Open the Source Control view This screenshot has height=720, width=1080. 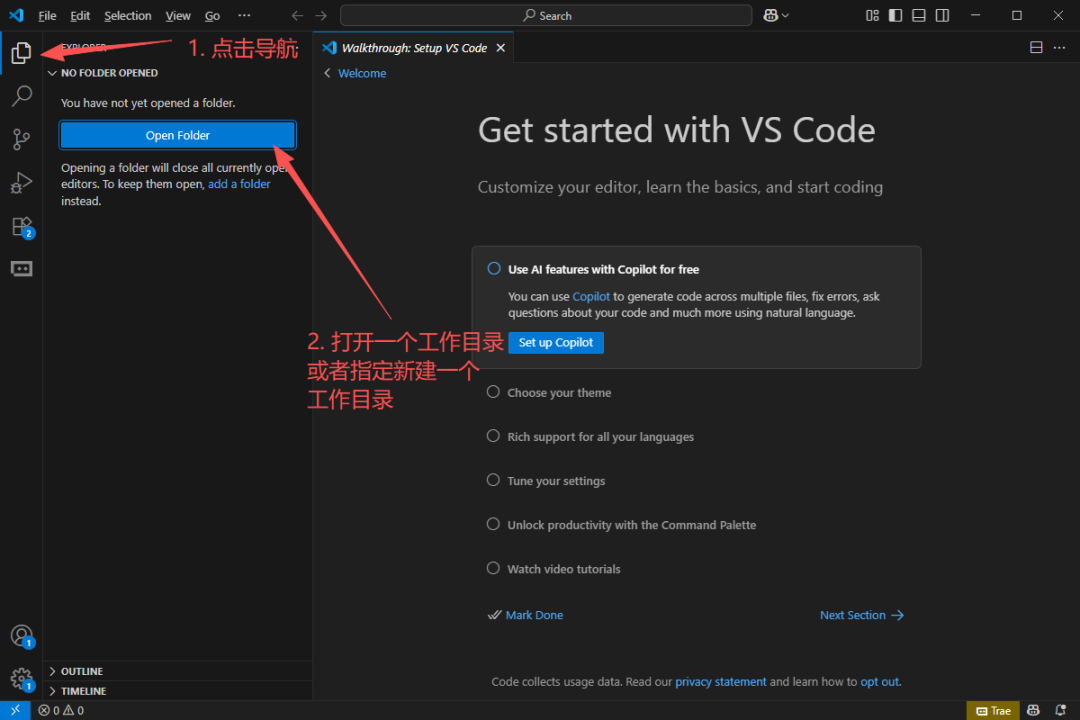(21, 139)
